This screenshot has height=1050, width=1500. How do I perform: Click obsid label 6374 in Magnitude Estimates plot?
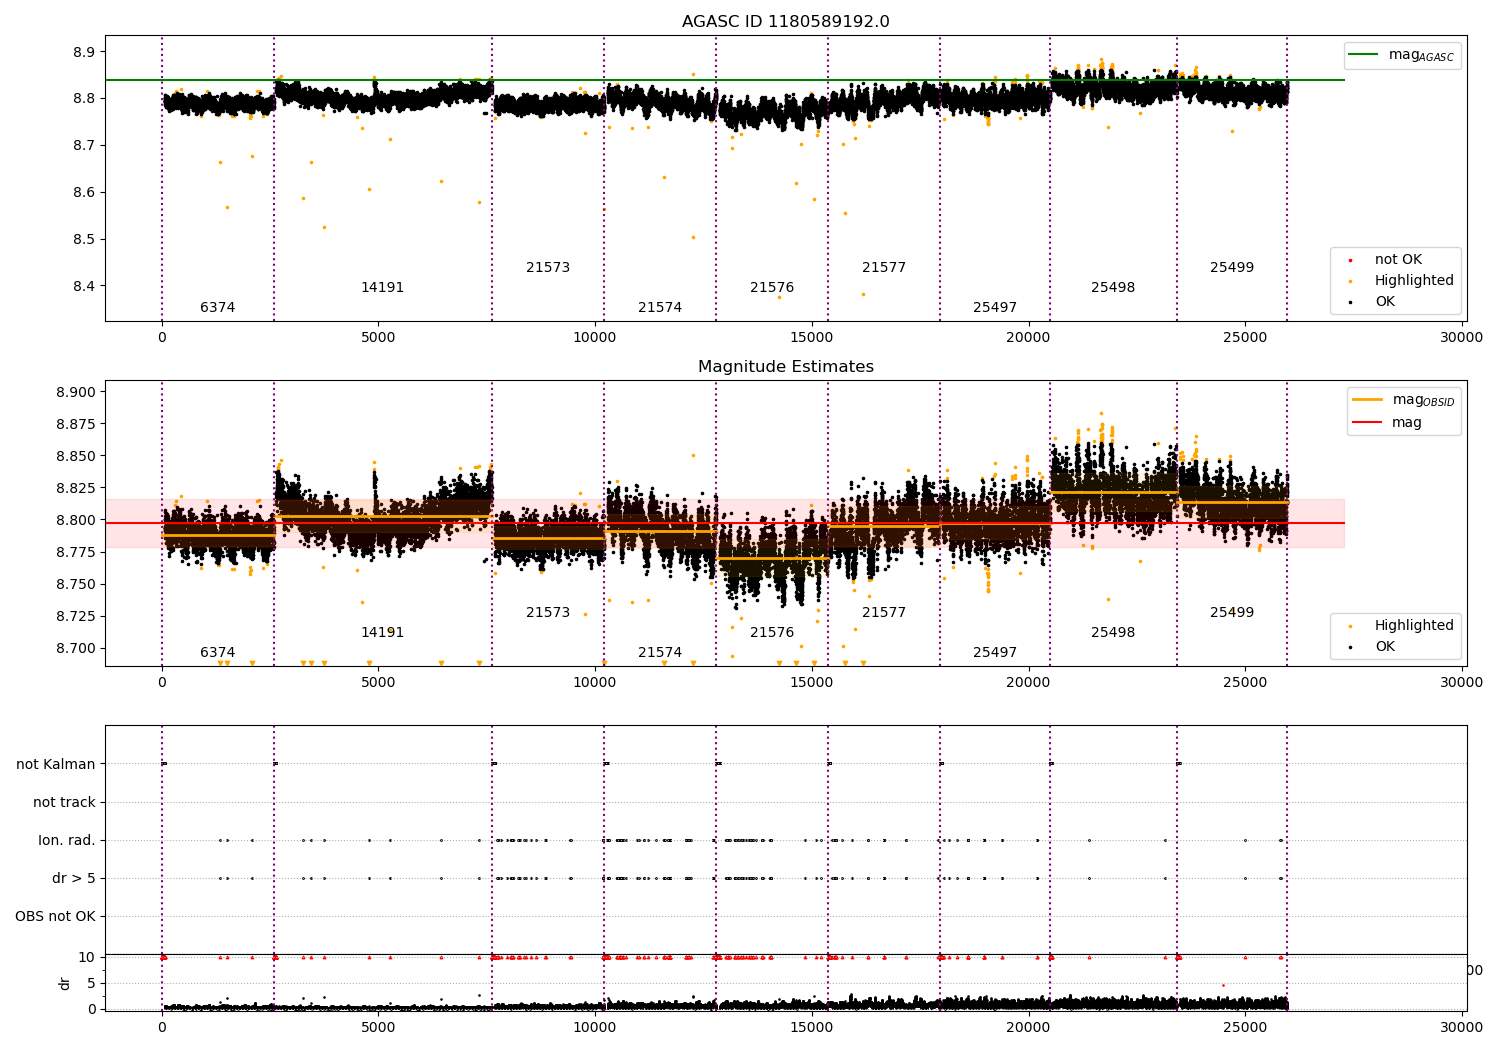coord(217,653)
